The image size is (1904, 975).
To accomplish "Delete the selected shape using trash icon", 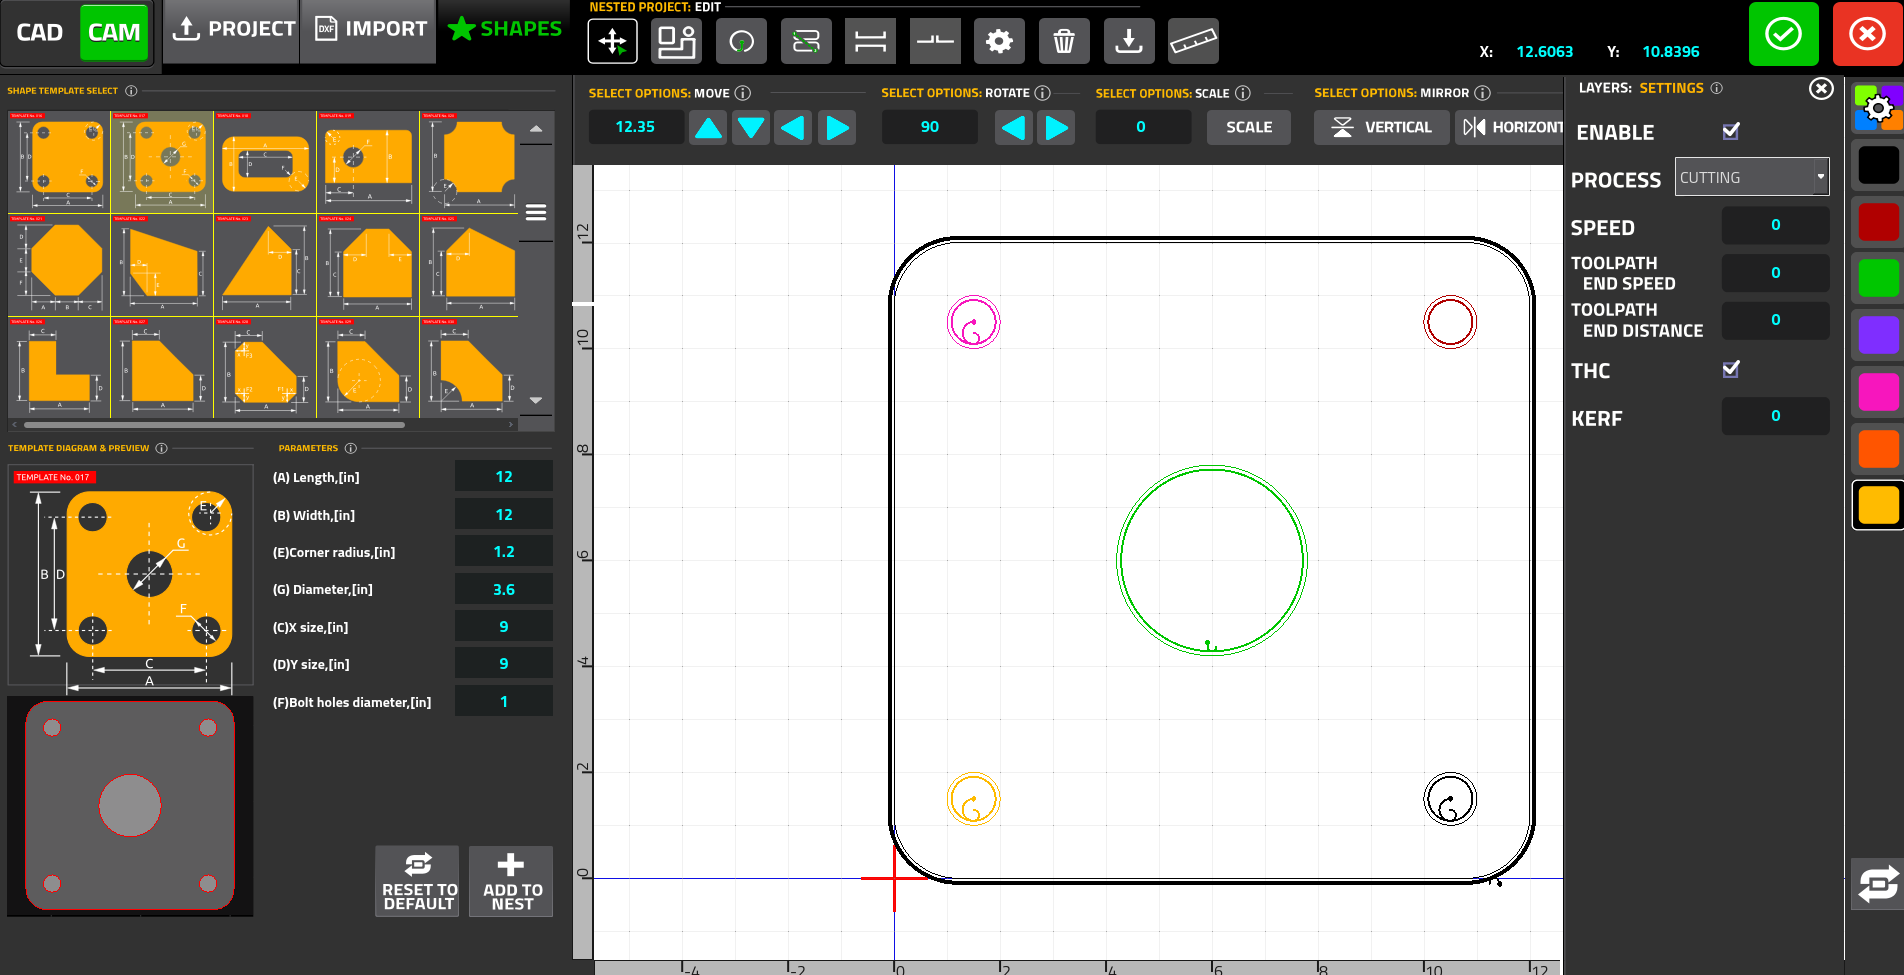I will 1064,41.
